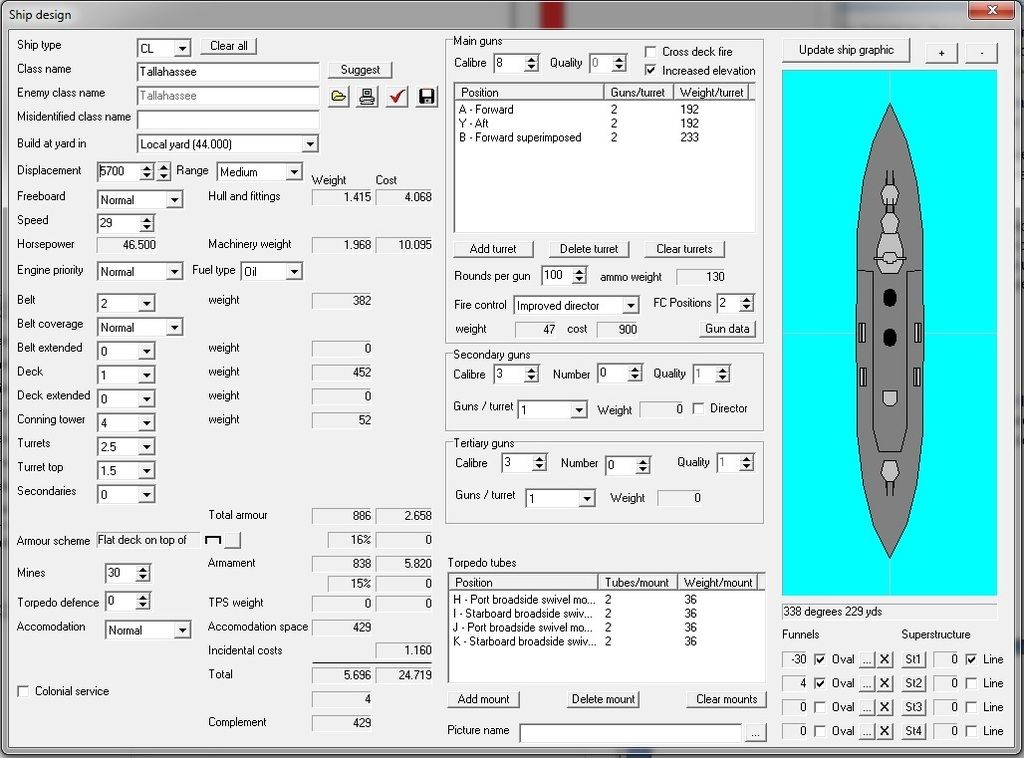This screenshot has width=1024, height=758.
Task: Open the Belt coverage dropdown
Action: (174, 327)
